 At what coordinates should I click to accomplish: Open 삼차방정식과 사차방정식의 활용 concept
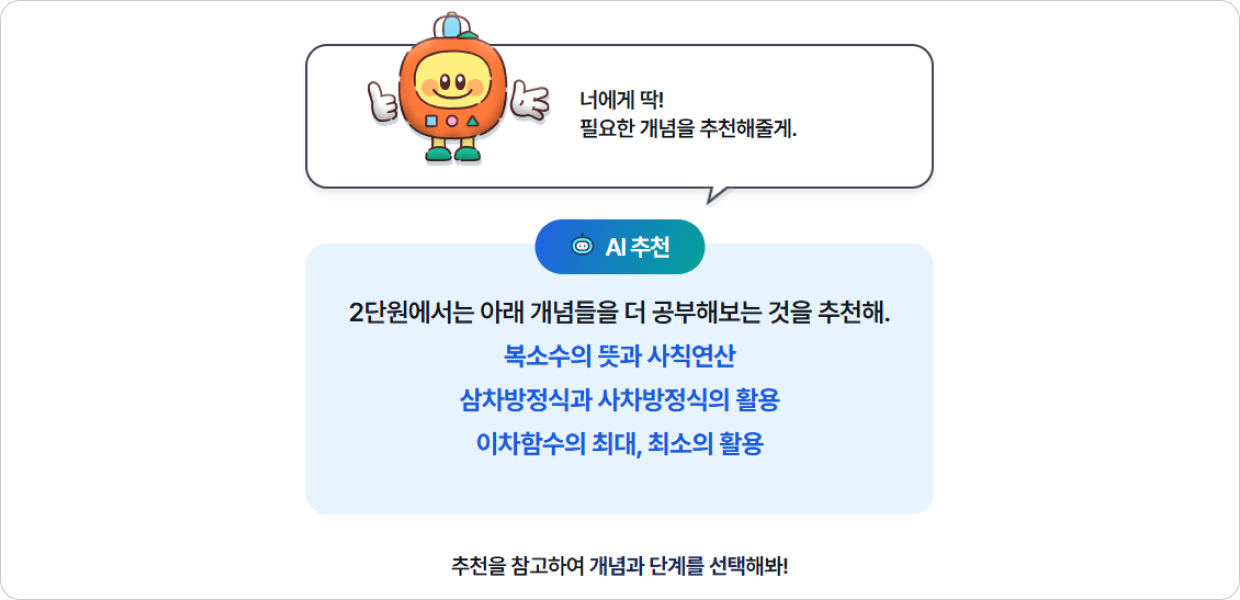(x=620, y=400)
